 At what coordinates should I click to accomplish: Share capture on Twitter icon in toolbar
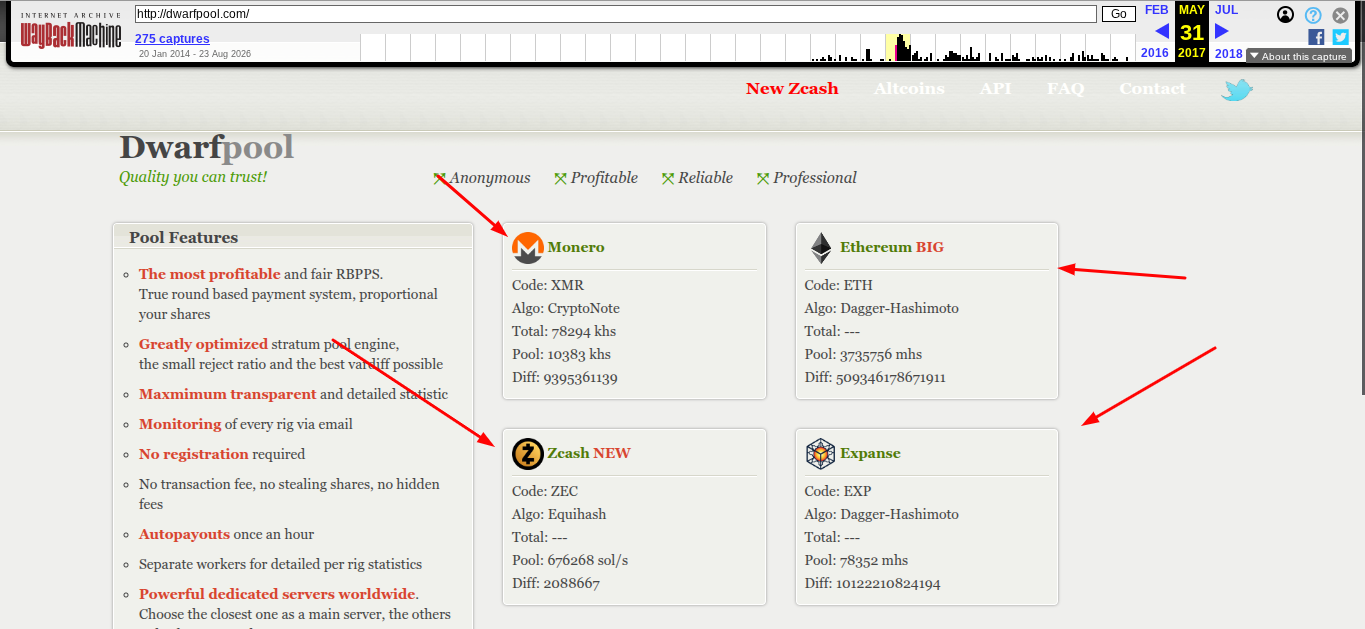(1341, 37)
